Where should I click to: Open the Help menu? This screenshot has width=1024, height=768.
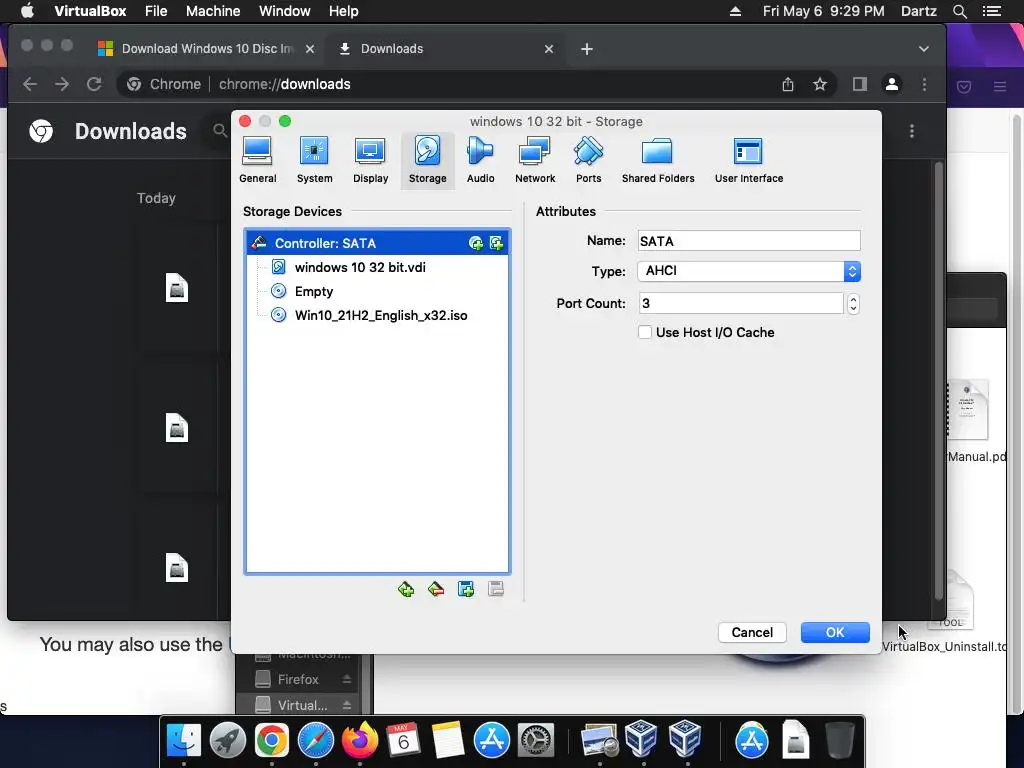click(x=344, y=11)
